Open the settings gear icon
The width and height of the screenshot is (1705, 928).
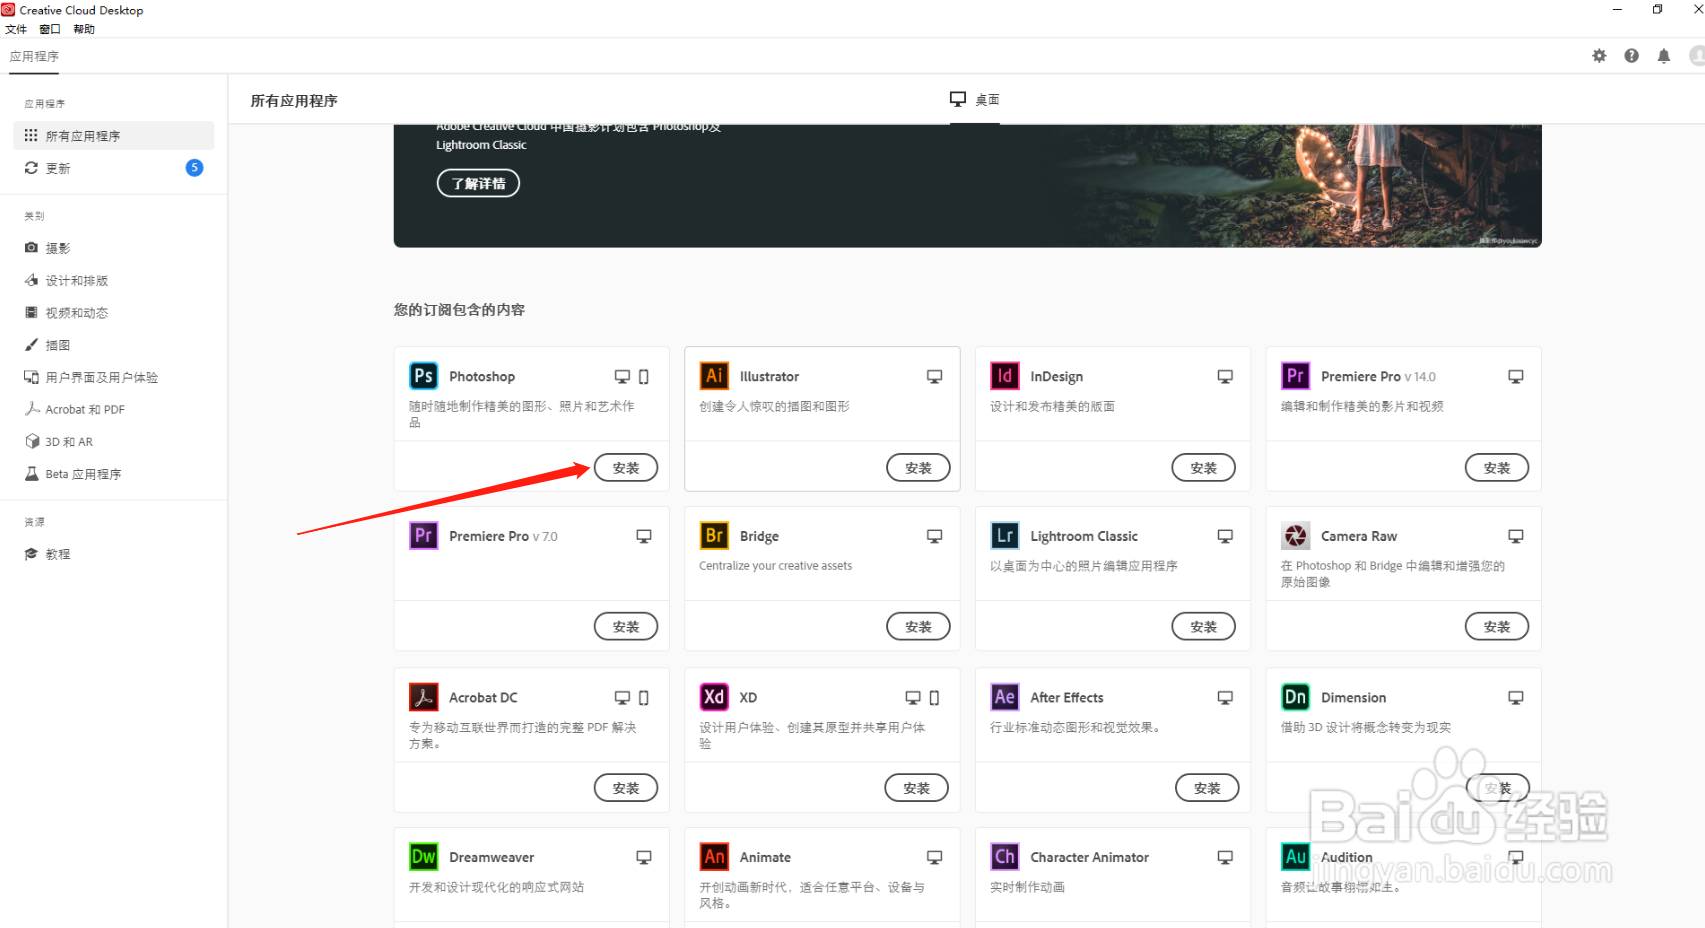1599,56
